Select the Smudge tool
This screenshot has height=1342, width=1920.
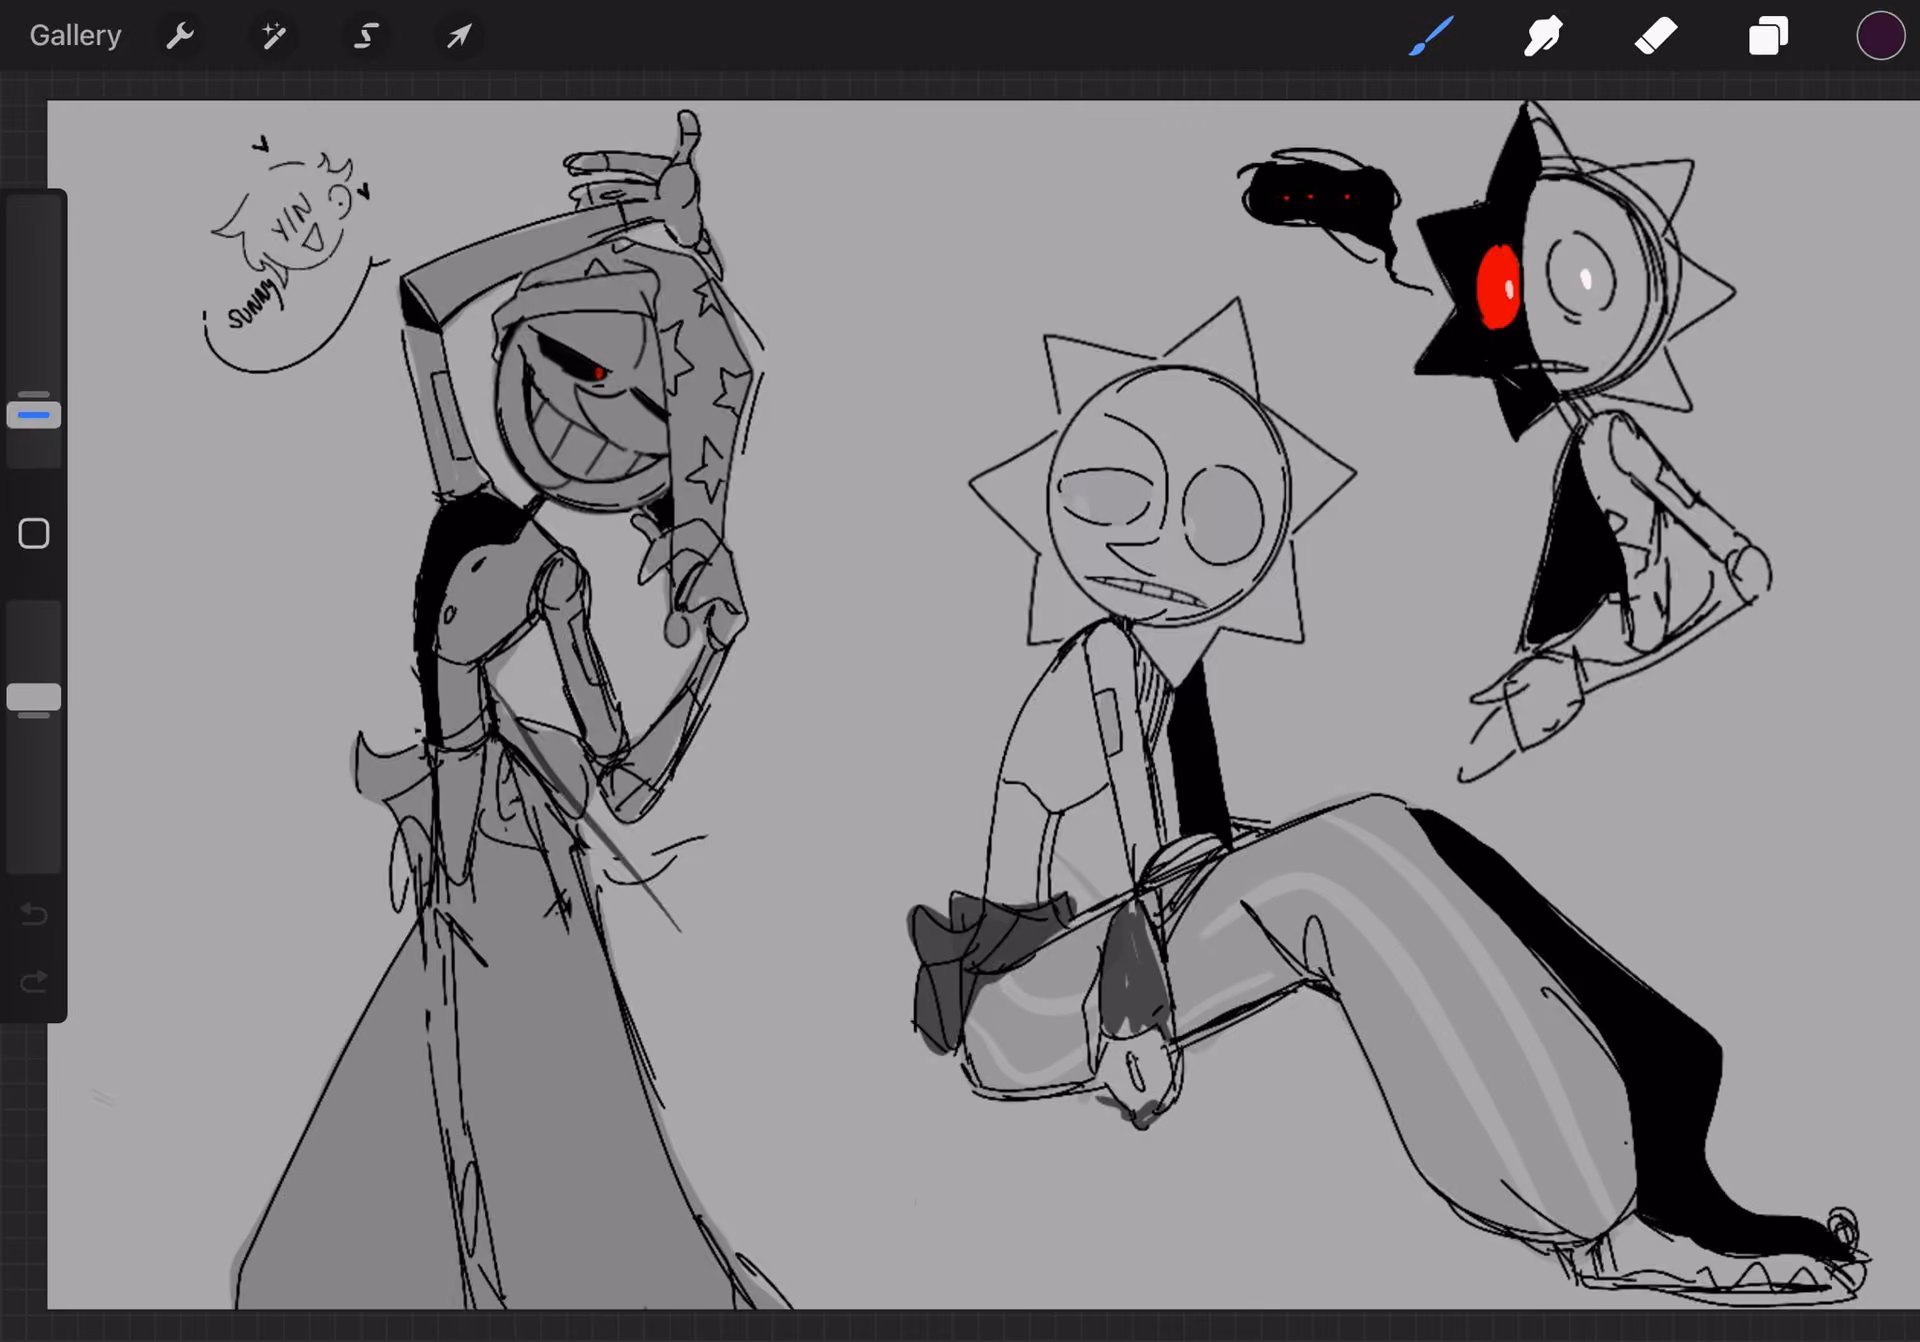coord(1543,36)
